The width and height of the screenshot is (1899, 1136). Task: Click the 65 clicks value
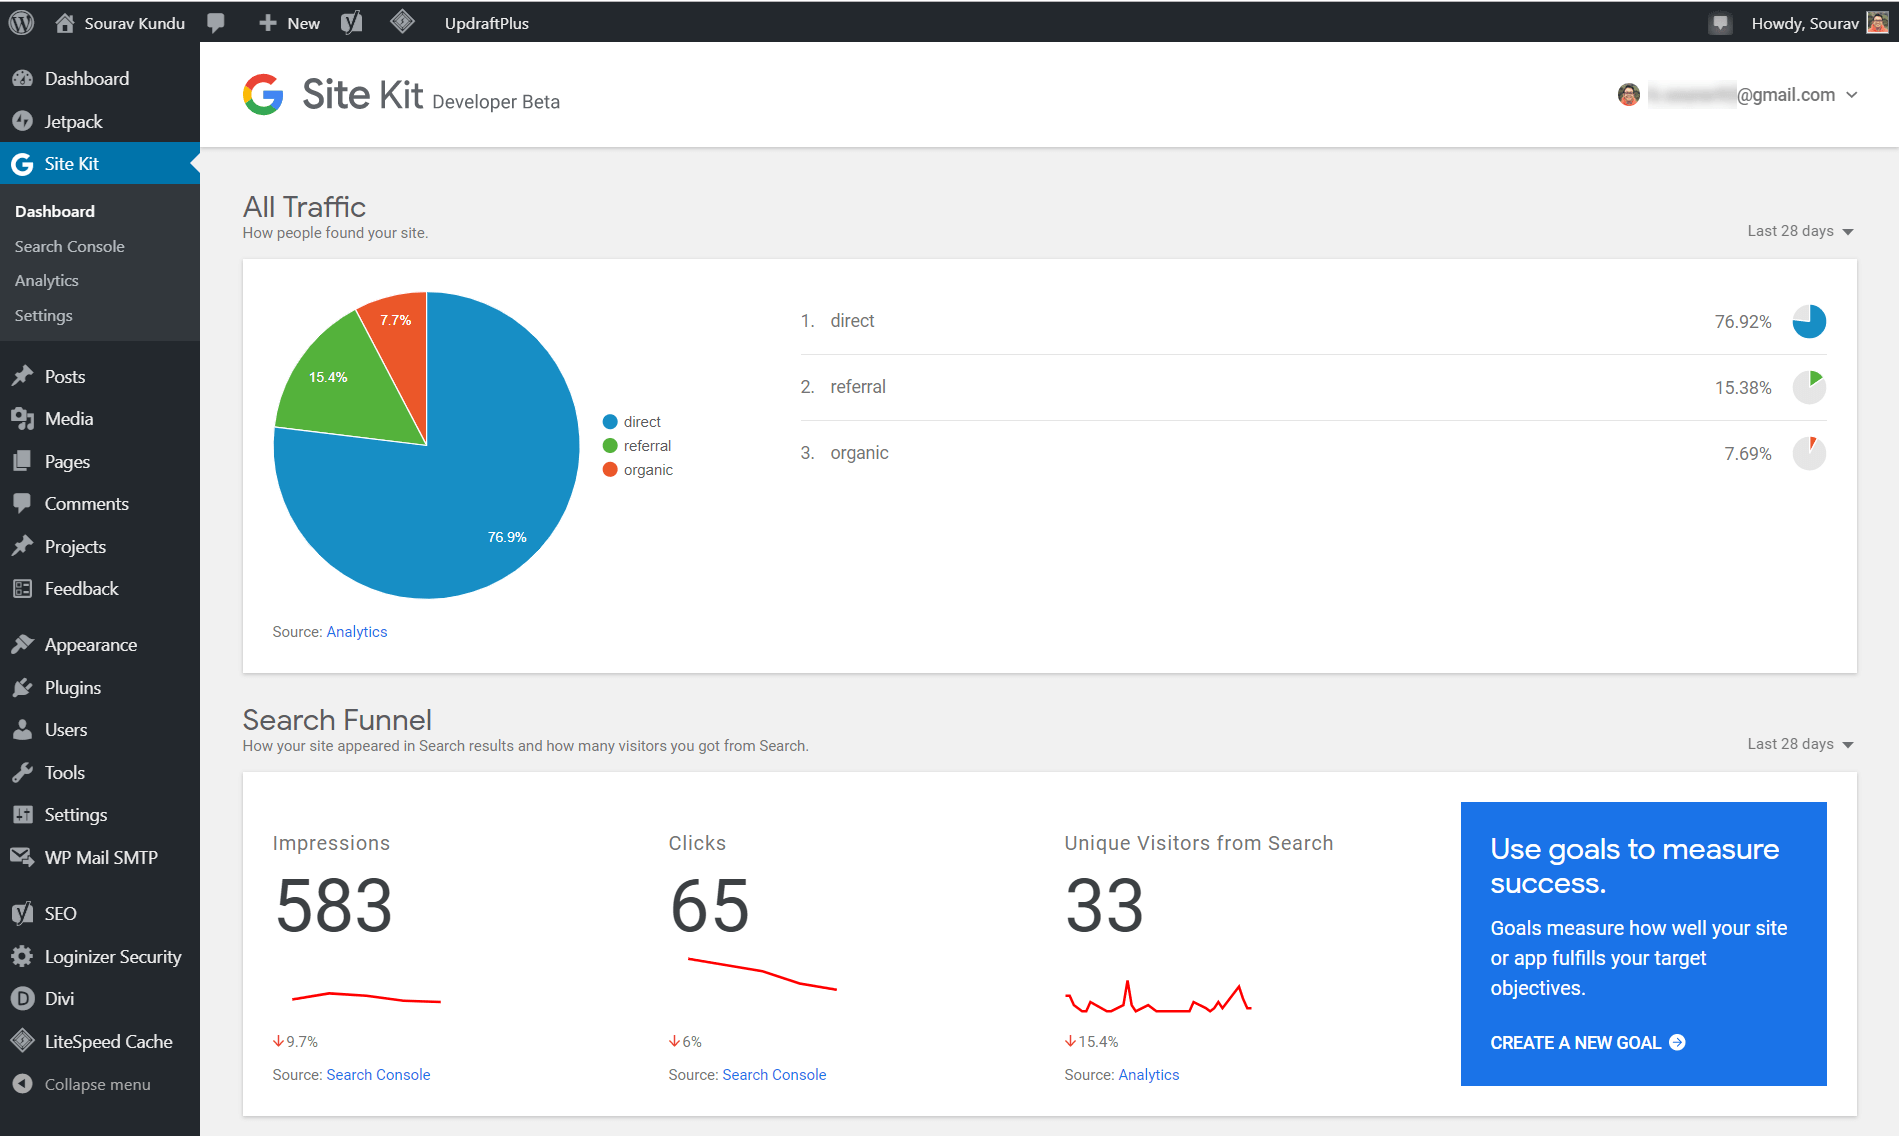(710, 906)
